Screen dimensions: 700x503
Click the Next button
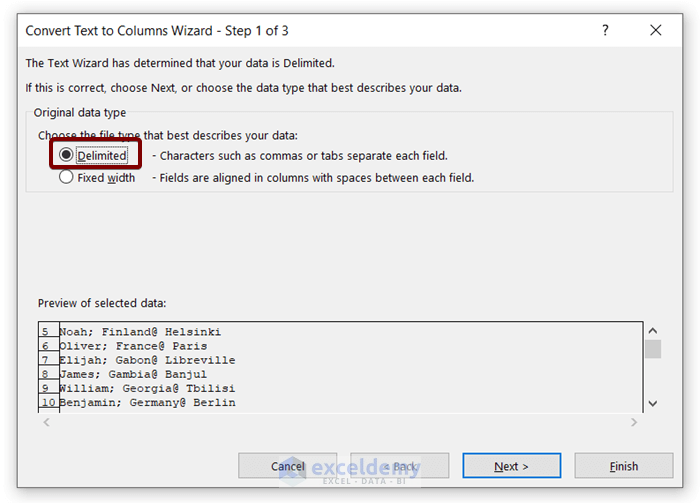(512, 466)
